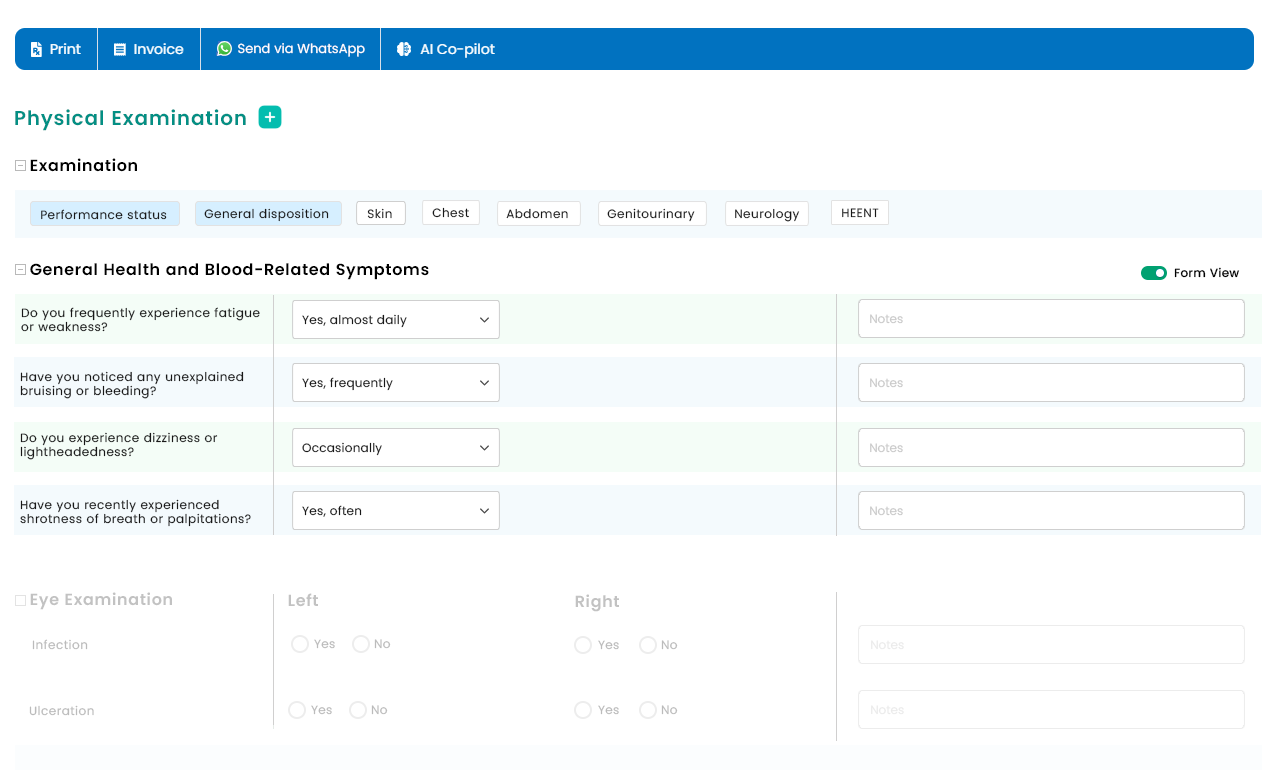Switch to the Abdomen examination tab
The image size is (1269, 770).
point(538,214)
